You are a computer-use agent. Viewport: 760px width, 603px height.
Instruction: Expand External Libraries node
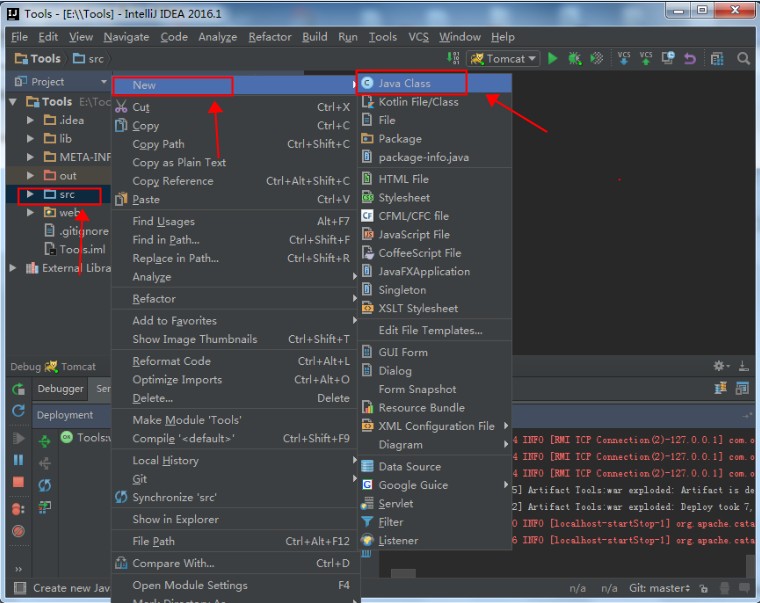coord(13,268)
